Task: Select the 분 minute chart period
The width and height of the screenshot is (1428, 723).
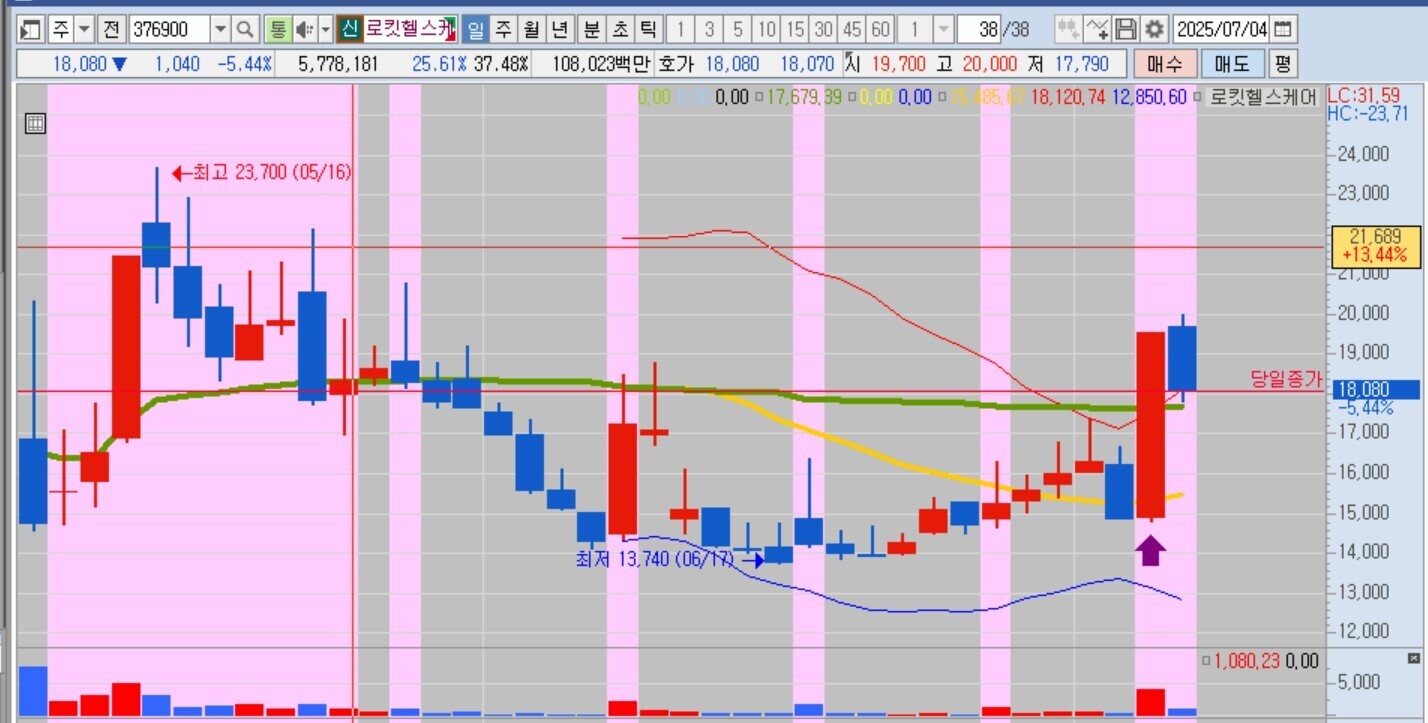Action: pyautogui.click(x=590, y=29)
